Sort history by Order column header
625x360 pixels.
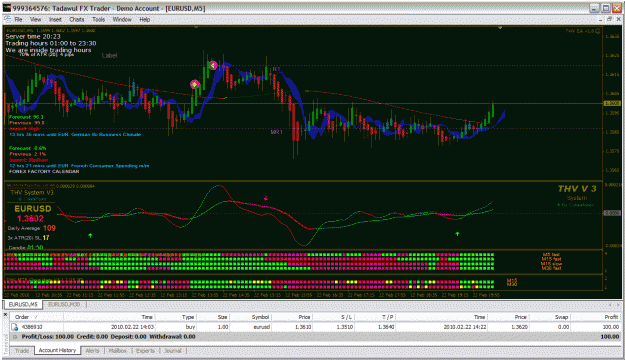click(36, 317)
